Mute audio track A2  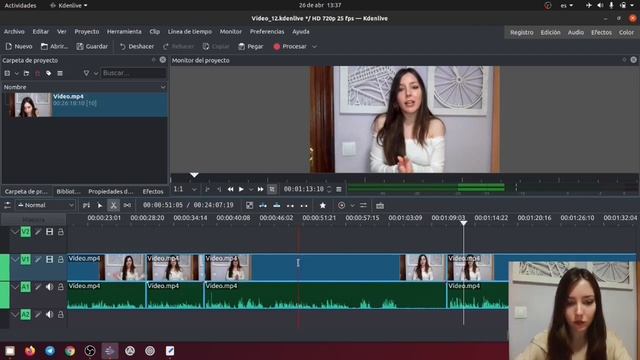pos(49,315)
